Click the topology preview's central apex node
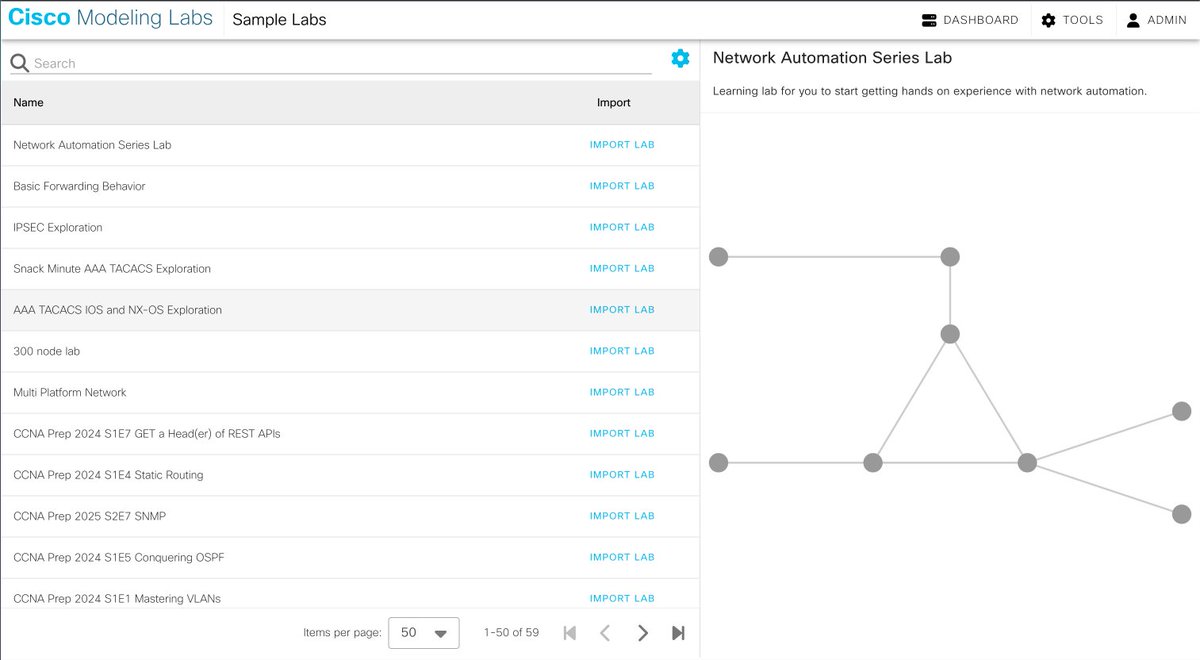This screenshot has width=1200, height=660. pos(950,334)
